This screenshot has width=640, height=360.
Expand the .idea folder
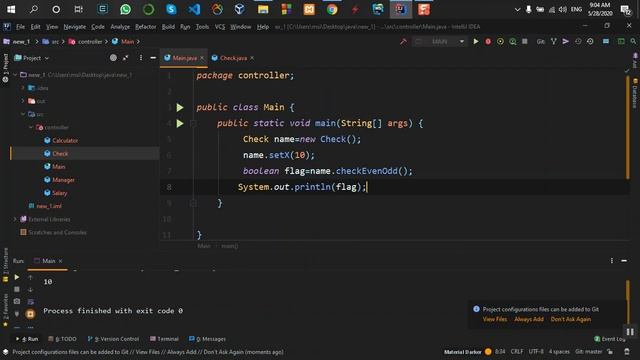23,88
